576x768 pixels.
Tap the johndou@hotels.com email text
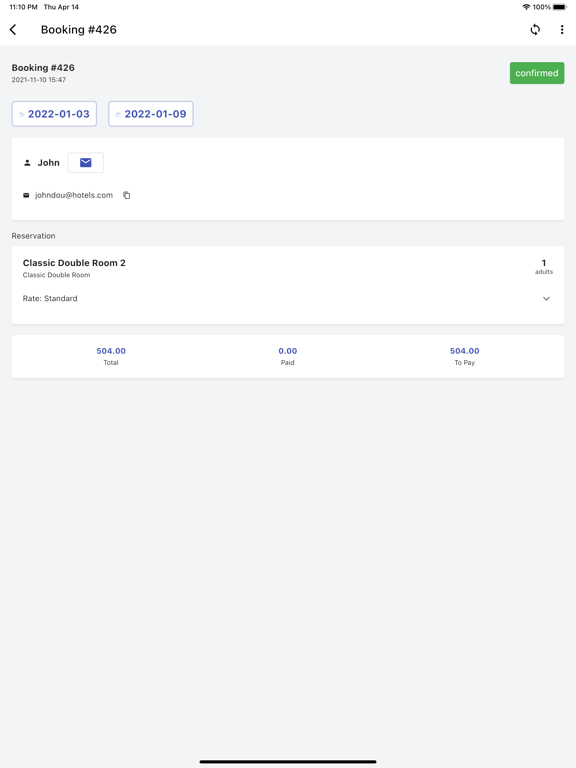coord(74,195)
